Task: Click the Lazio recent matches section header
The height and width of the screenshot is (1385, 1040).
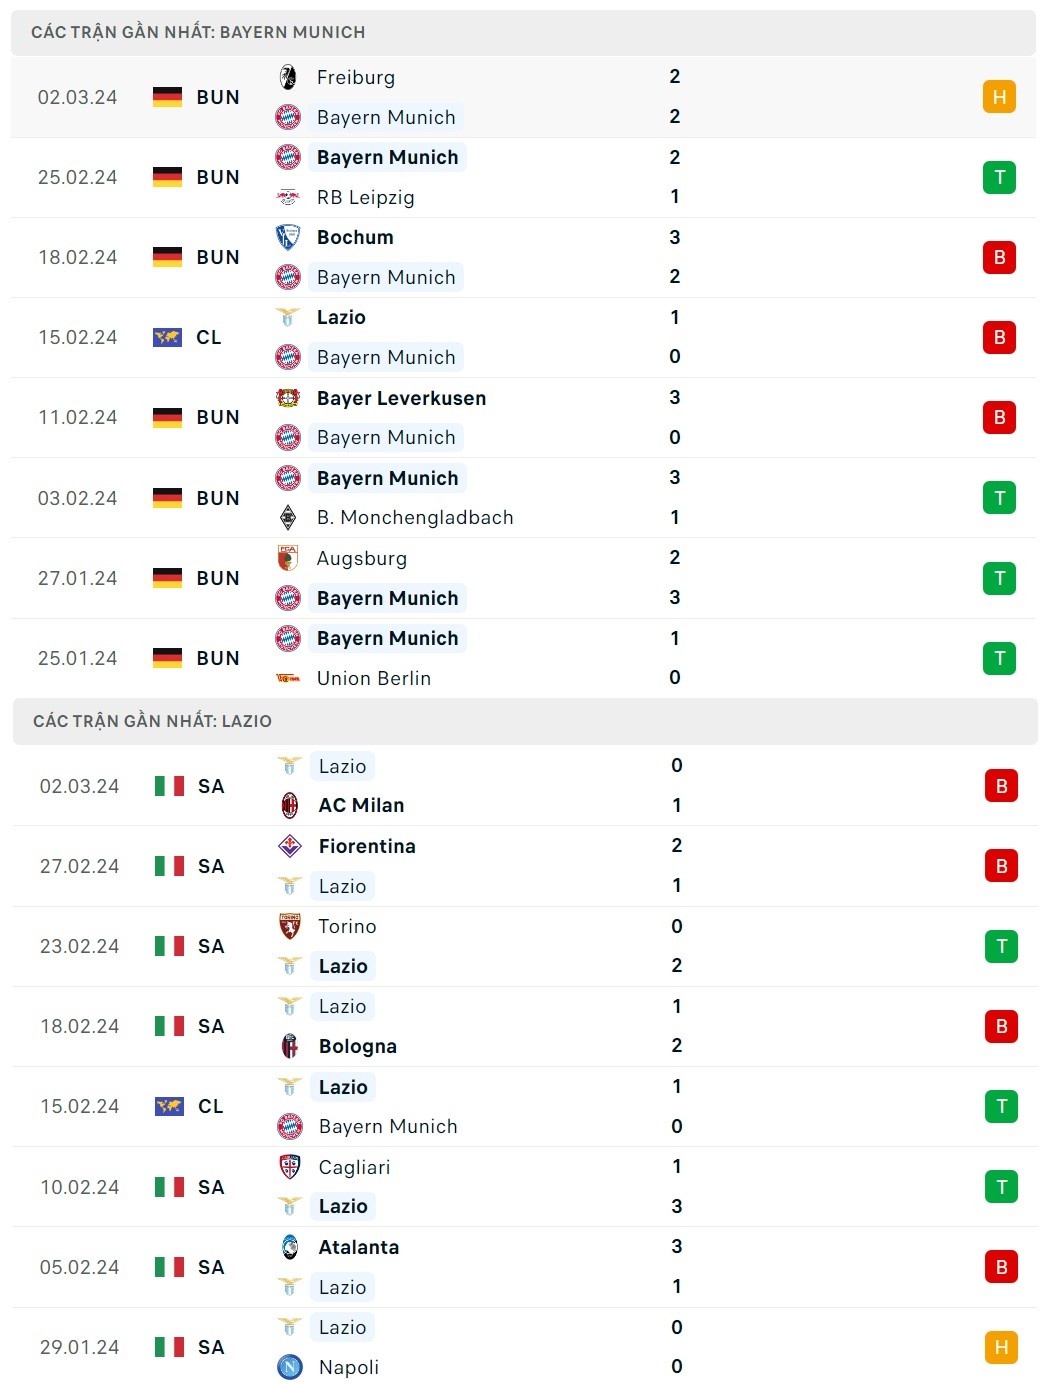Action: pos(152,721)
